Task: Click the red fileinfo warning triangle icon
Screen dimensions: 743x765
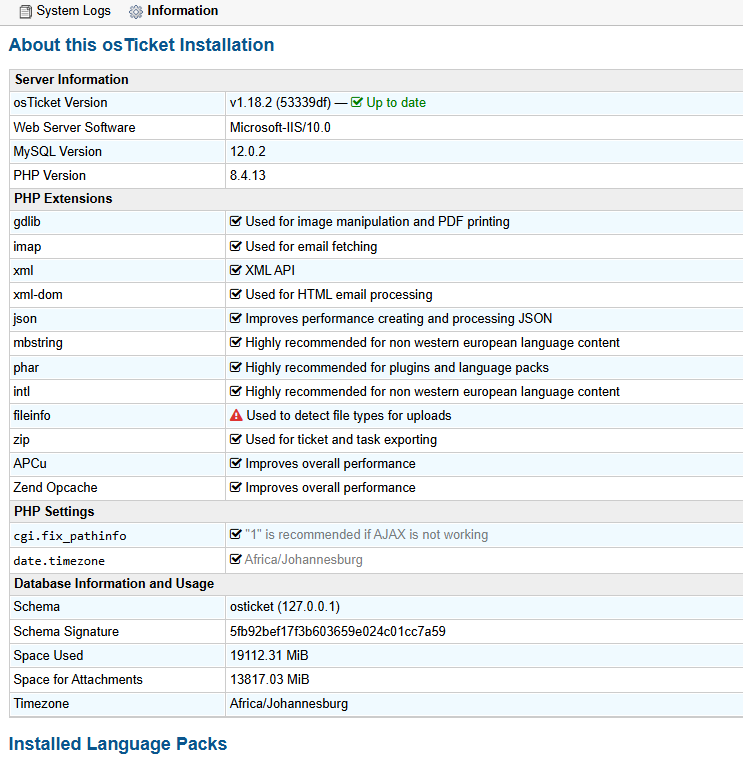Action: [x=236, y=416]
